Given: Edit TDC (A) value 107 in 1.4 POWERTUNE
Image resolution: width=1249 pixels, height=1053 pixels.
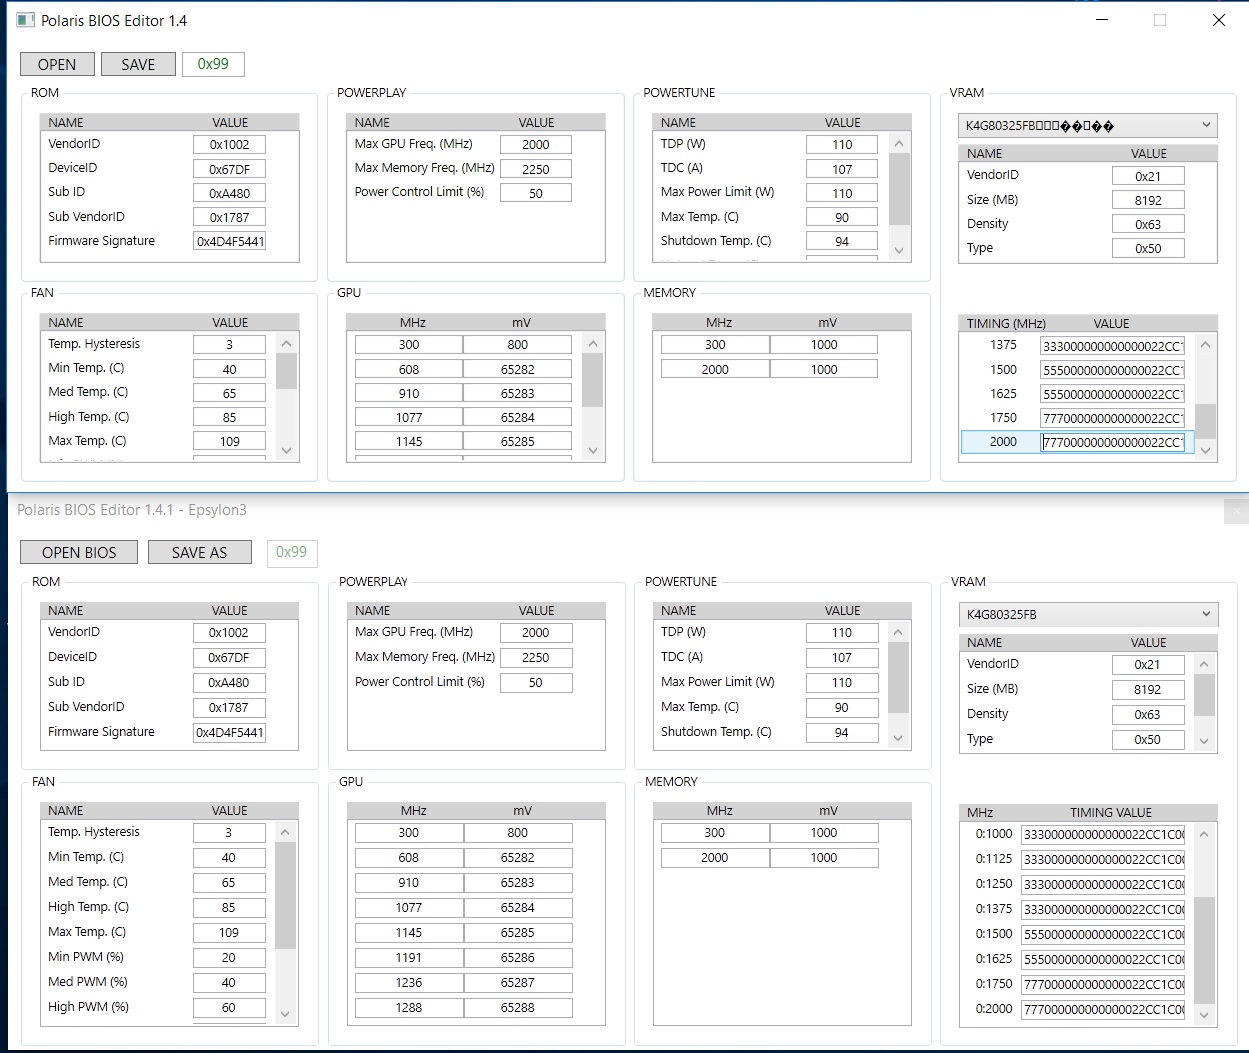Looking at the screenshot, I should click(x=842, y=169).
